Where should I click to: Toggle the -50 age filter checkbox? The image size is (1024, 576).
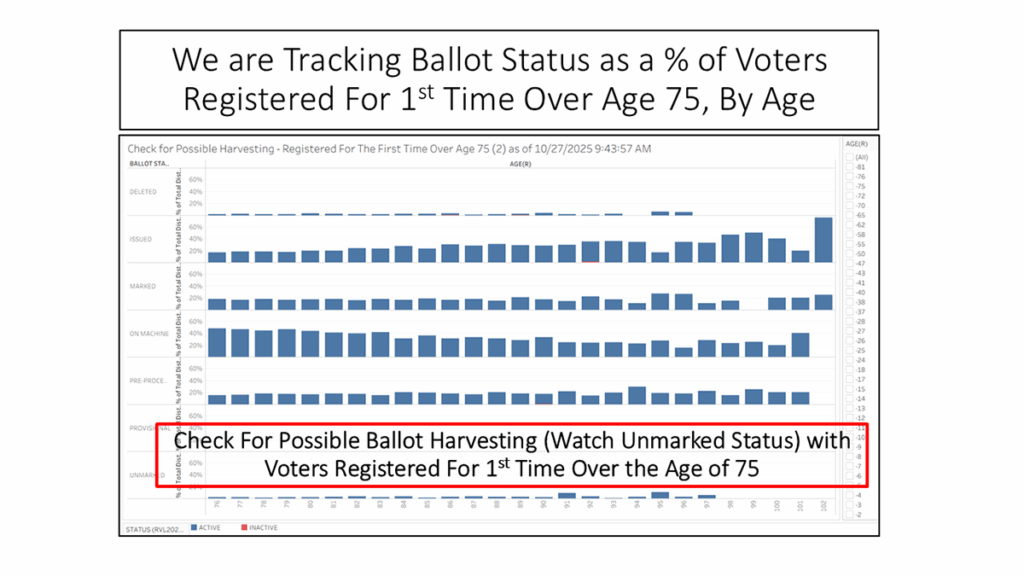point(849,254)
